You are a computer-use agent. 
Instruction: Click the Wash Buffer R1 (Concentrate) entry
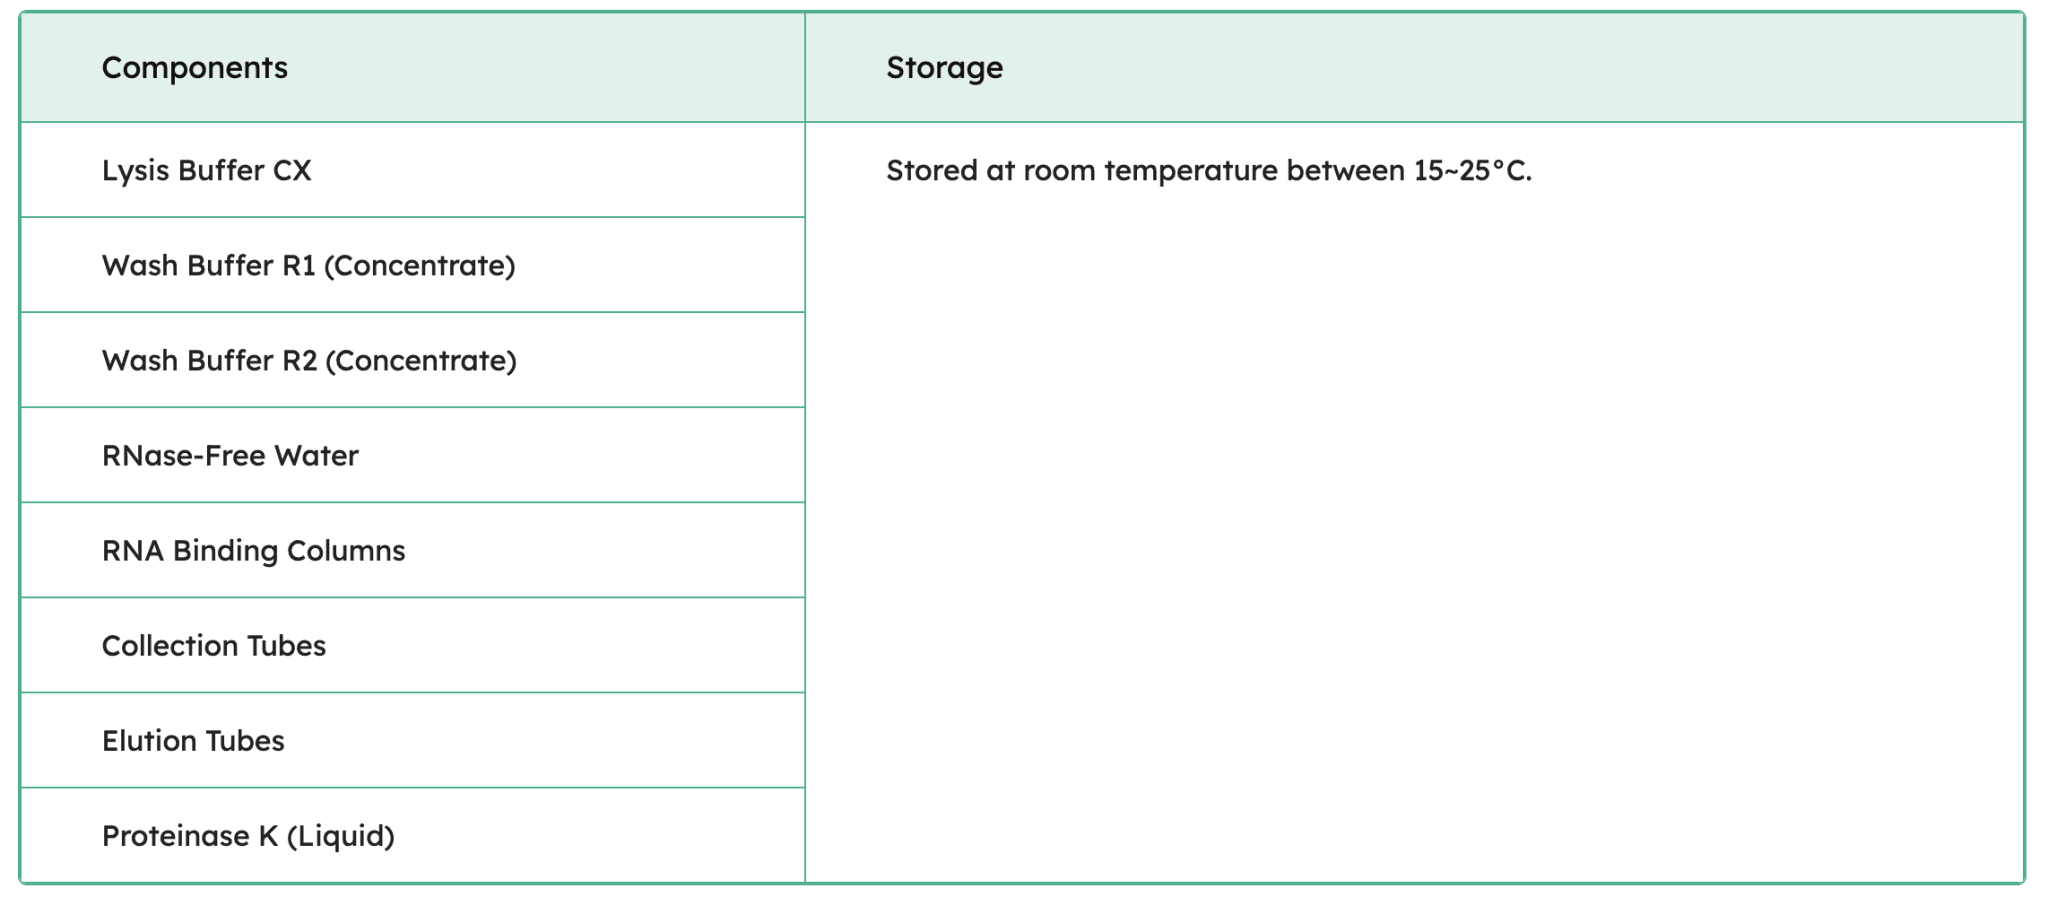coord(308,266)
